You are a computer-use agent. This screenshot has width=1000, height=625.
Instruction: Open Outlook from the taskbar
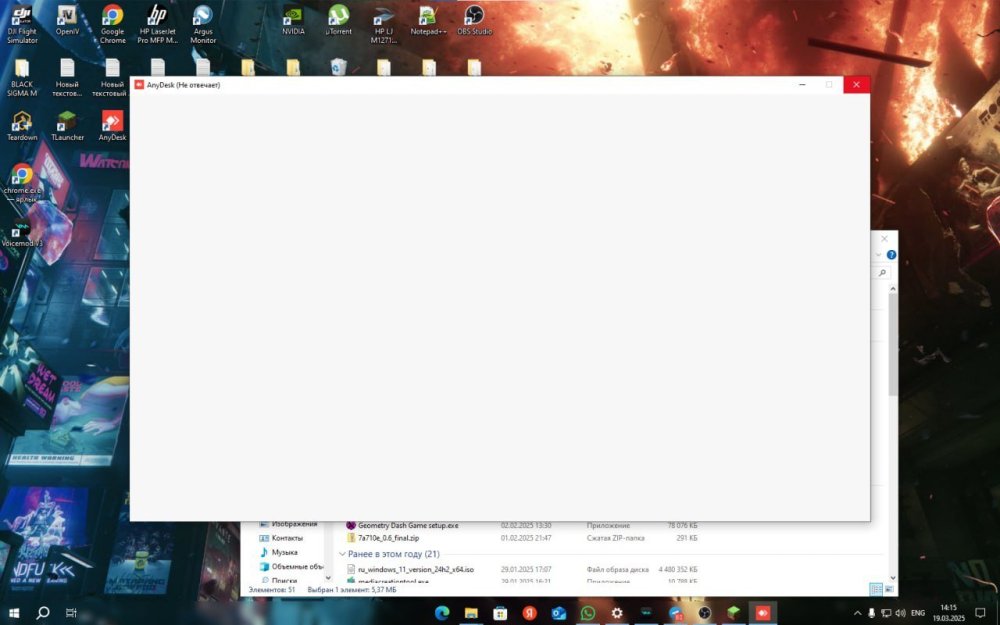pyautogui.click(x=559, y=613)
